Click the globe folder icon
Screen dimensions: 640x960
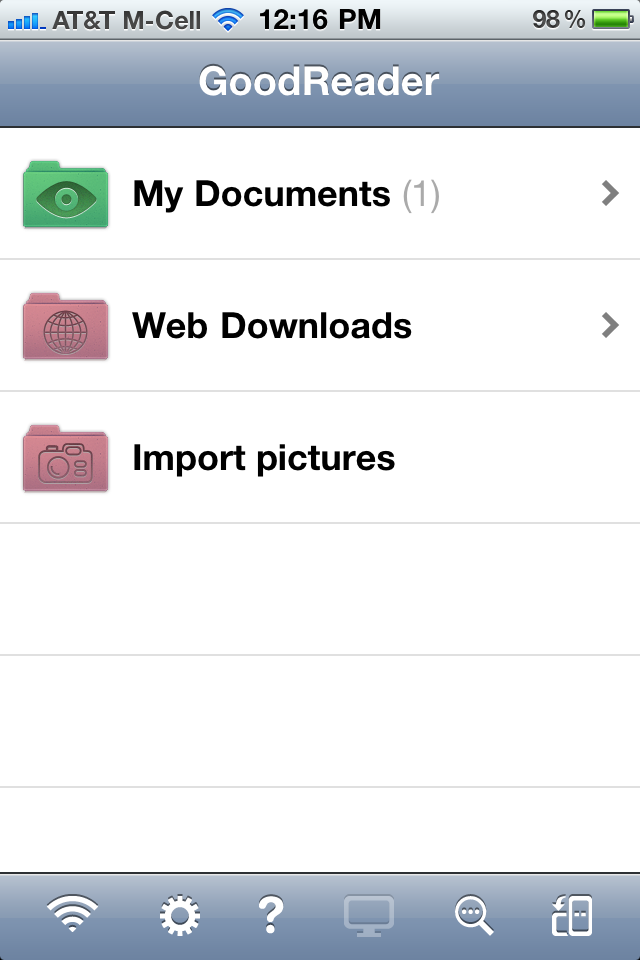click(65, 326)
